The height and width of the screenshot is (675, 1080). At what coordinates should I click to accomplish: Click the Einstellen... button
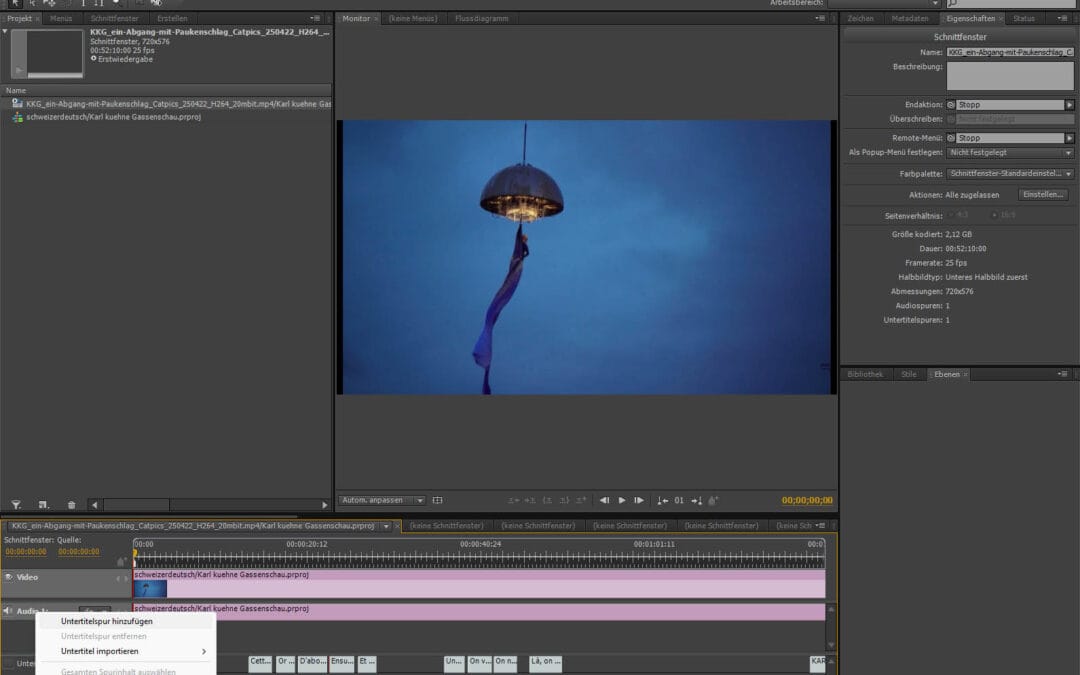tap(1043, 194)
